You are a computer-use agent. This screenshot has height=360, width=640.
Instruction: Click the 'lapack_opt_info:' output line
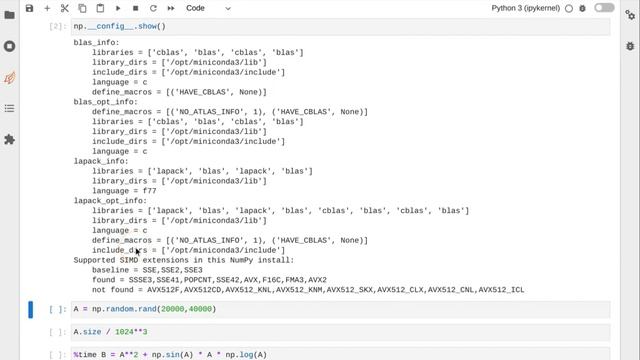click(x=110, y=201)
